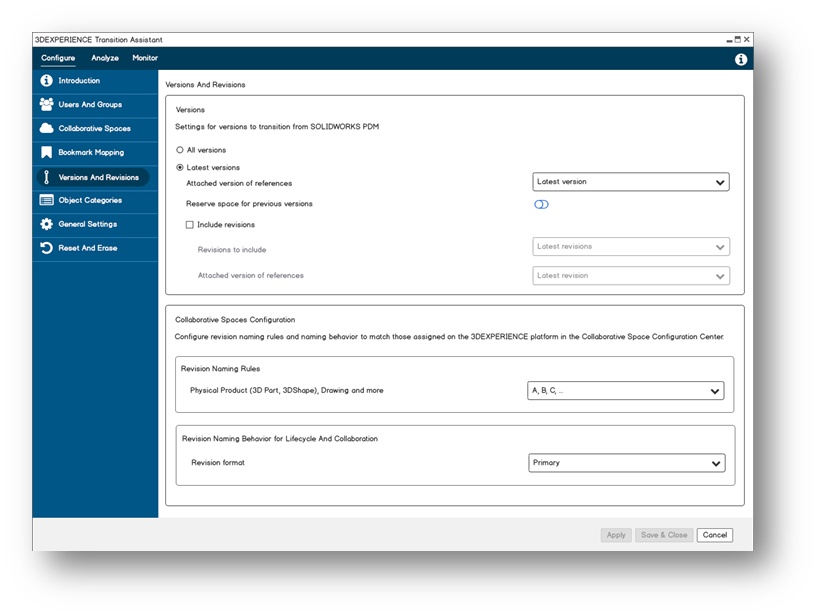819x616 pixels.
Task: Close the Transition Assistant window
Action: pyautogui.click(x=747, y=39)
